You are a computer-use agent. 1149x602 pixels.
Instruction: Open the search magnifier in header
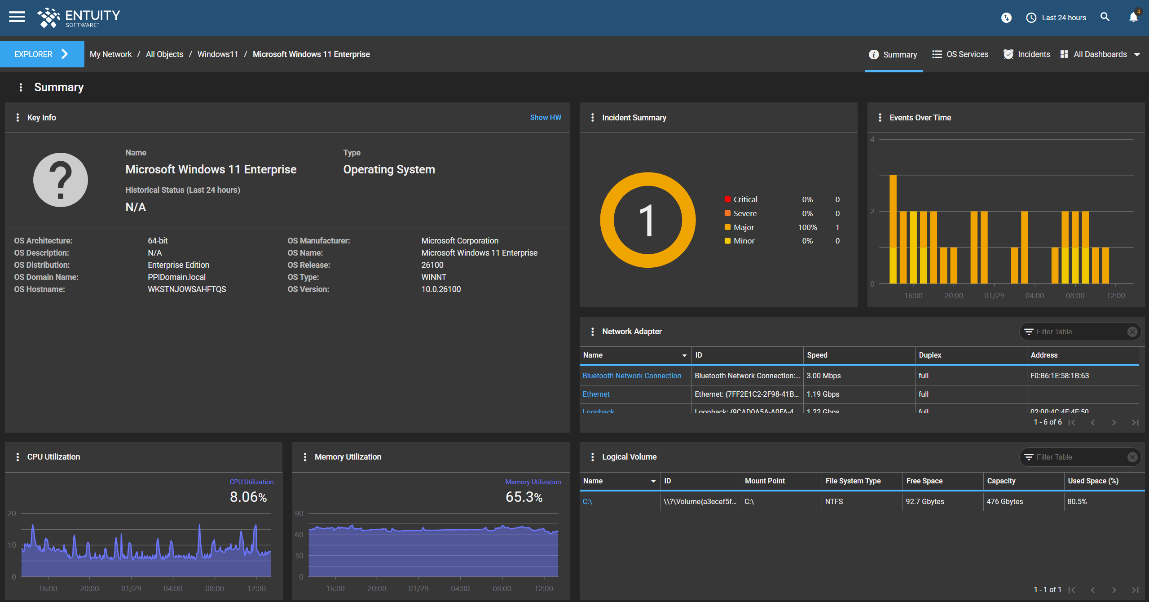point(1105,17)
